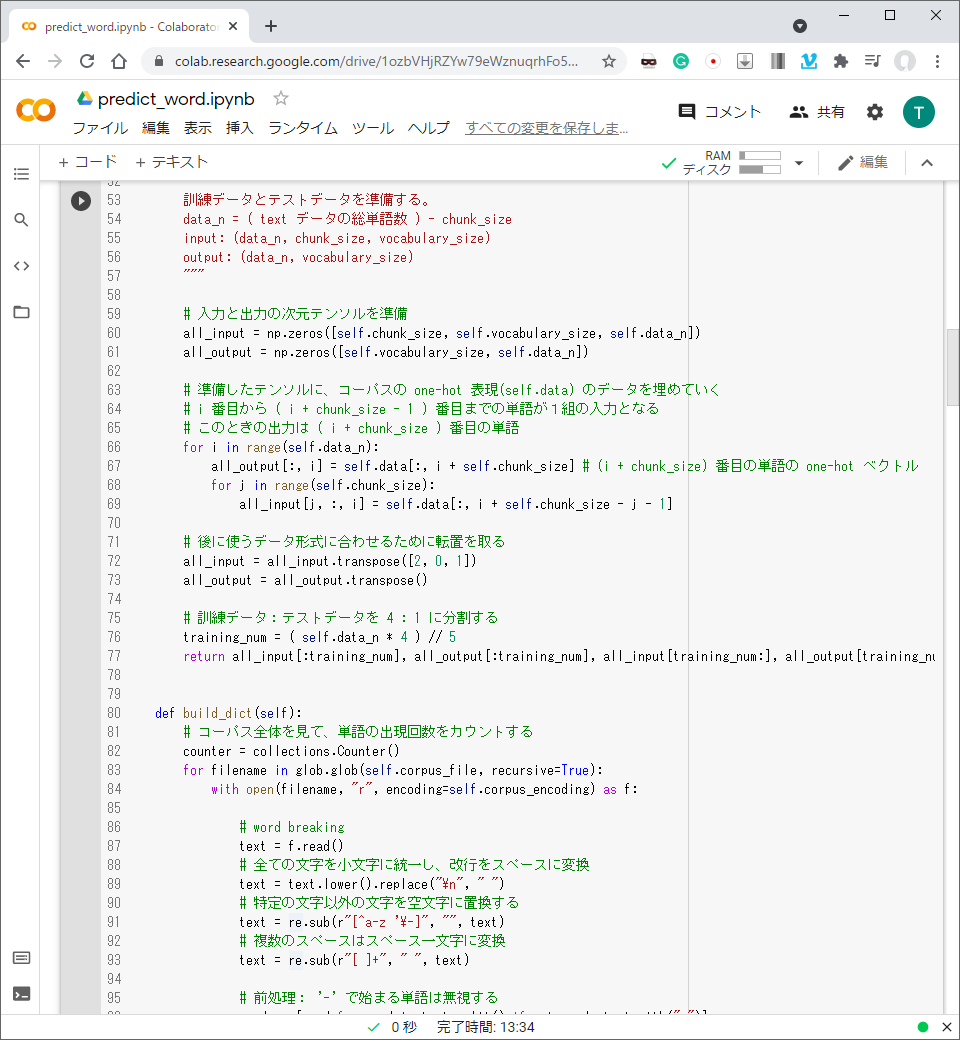The image size is (960, 1040).
Task: Click the download extension icon
Action: point(745,62)
